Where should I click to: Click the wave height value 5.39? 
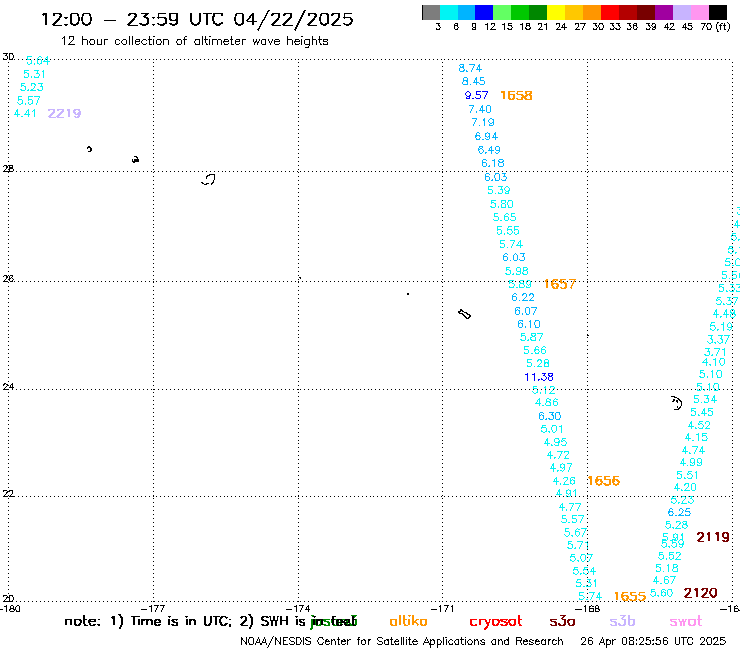(x=499, y=190)
